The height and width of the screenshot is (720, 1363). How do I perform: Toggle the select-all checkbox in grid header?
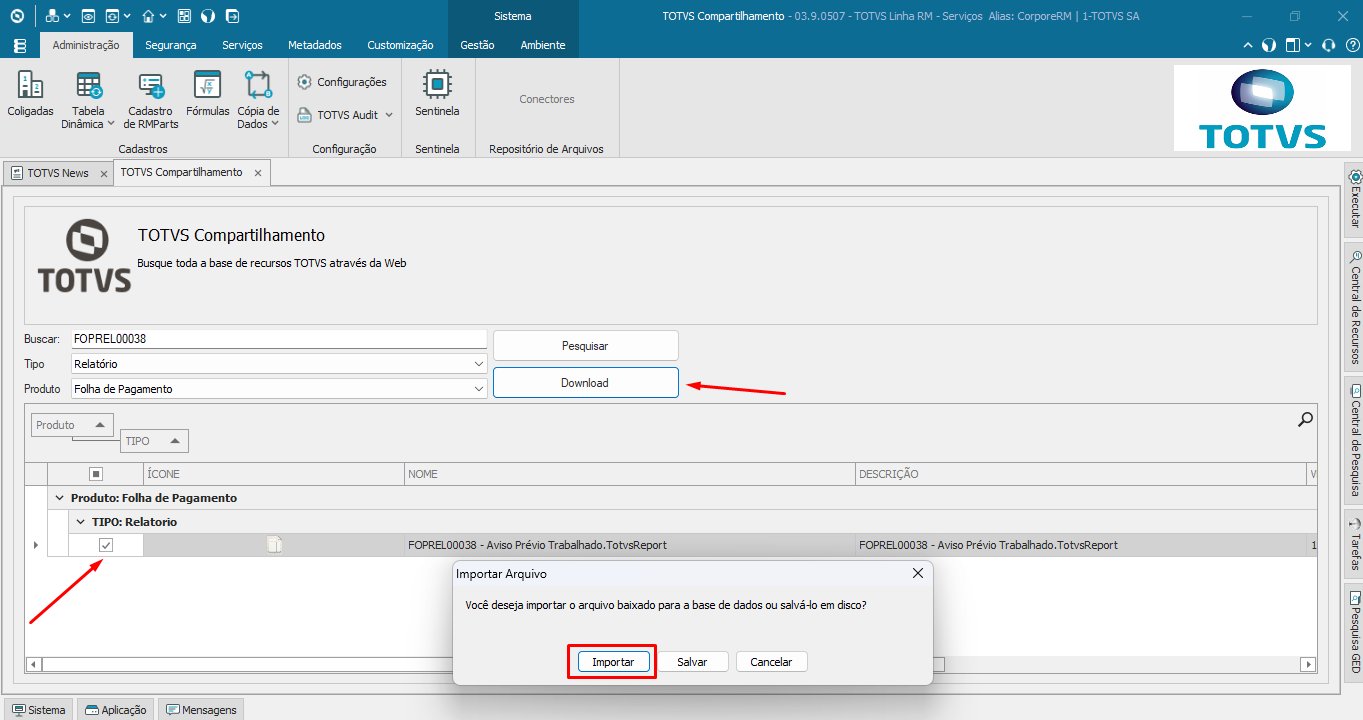[96, 474]
